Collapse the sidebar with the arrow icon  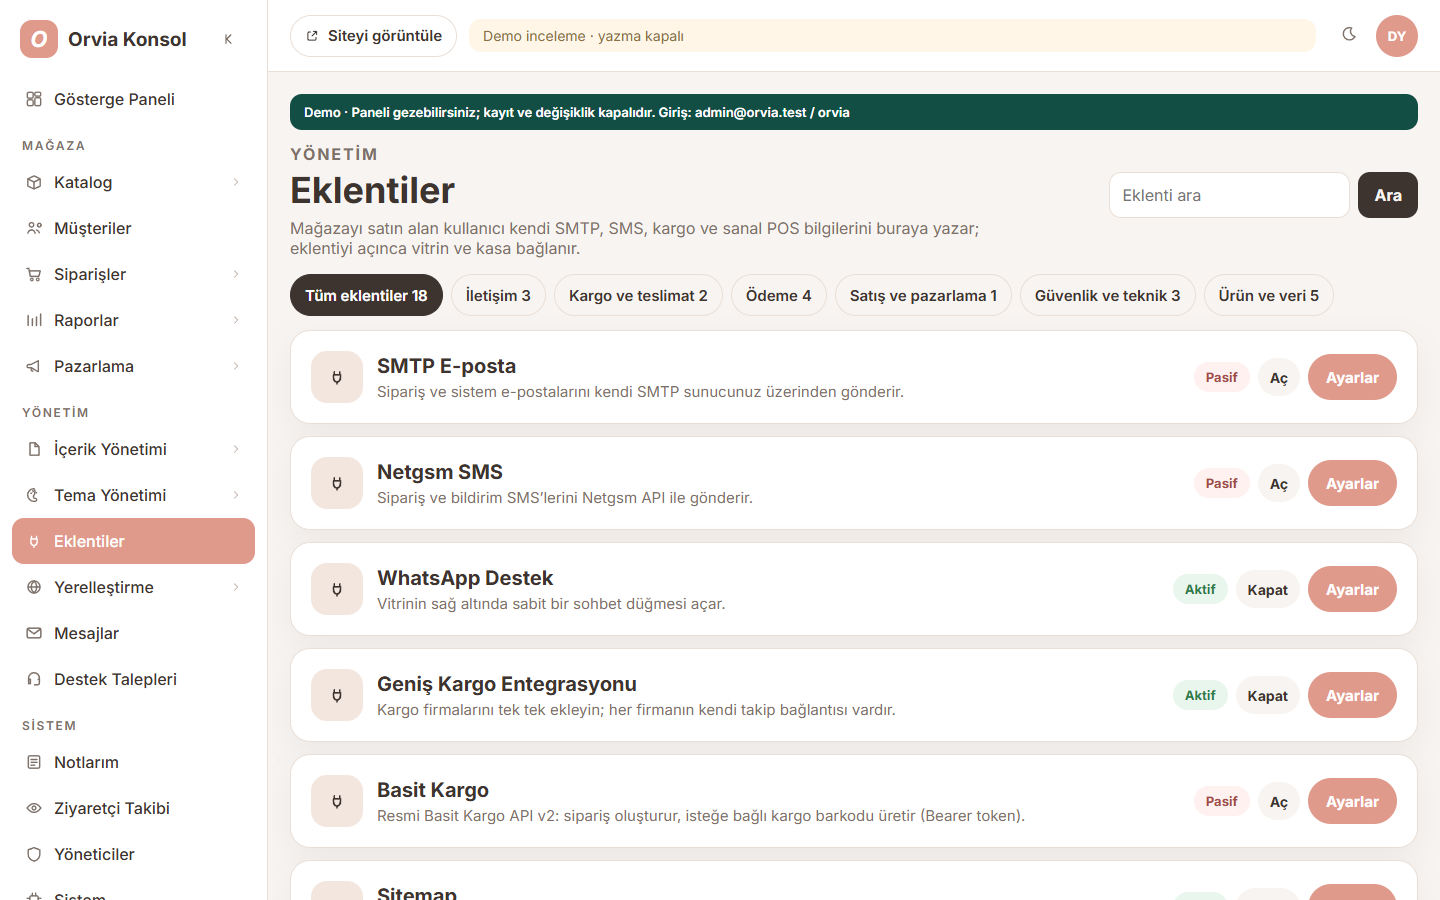coord(228,39)
